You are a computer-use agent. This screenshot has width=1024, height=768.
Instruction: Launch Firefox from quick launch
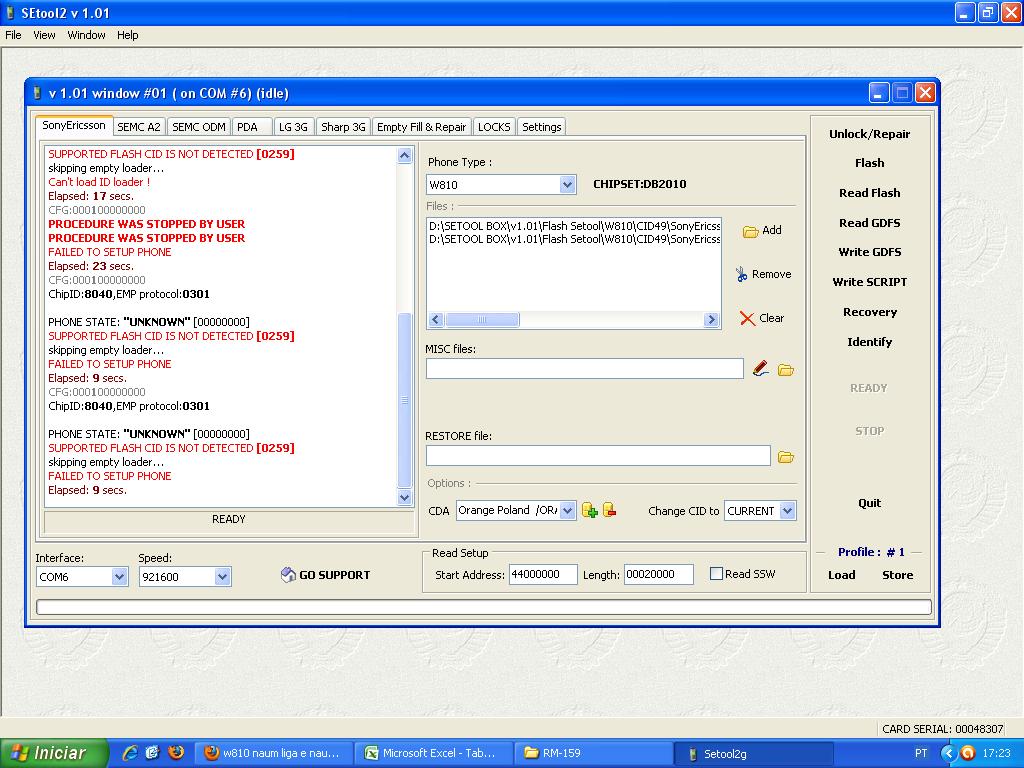coord(176,753)
